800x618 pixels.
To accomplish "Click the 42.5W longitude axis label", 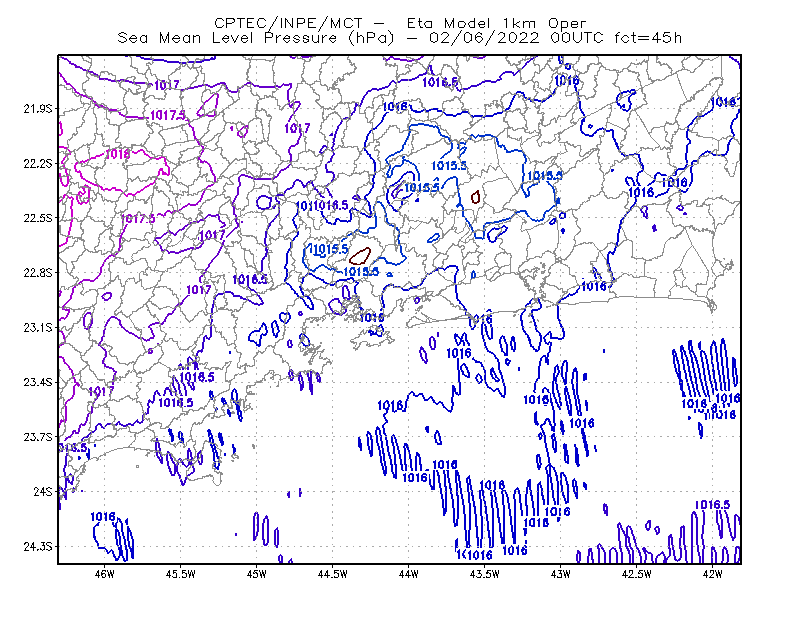I will coord(637,574).
